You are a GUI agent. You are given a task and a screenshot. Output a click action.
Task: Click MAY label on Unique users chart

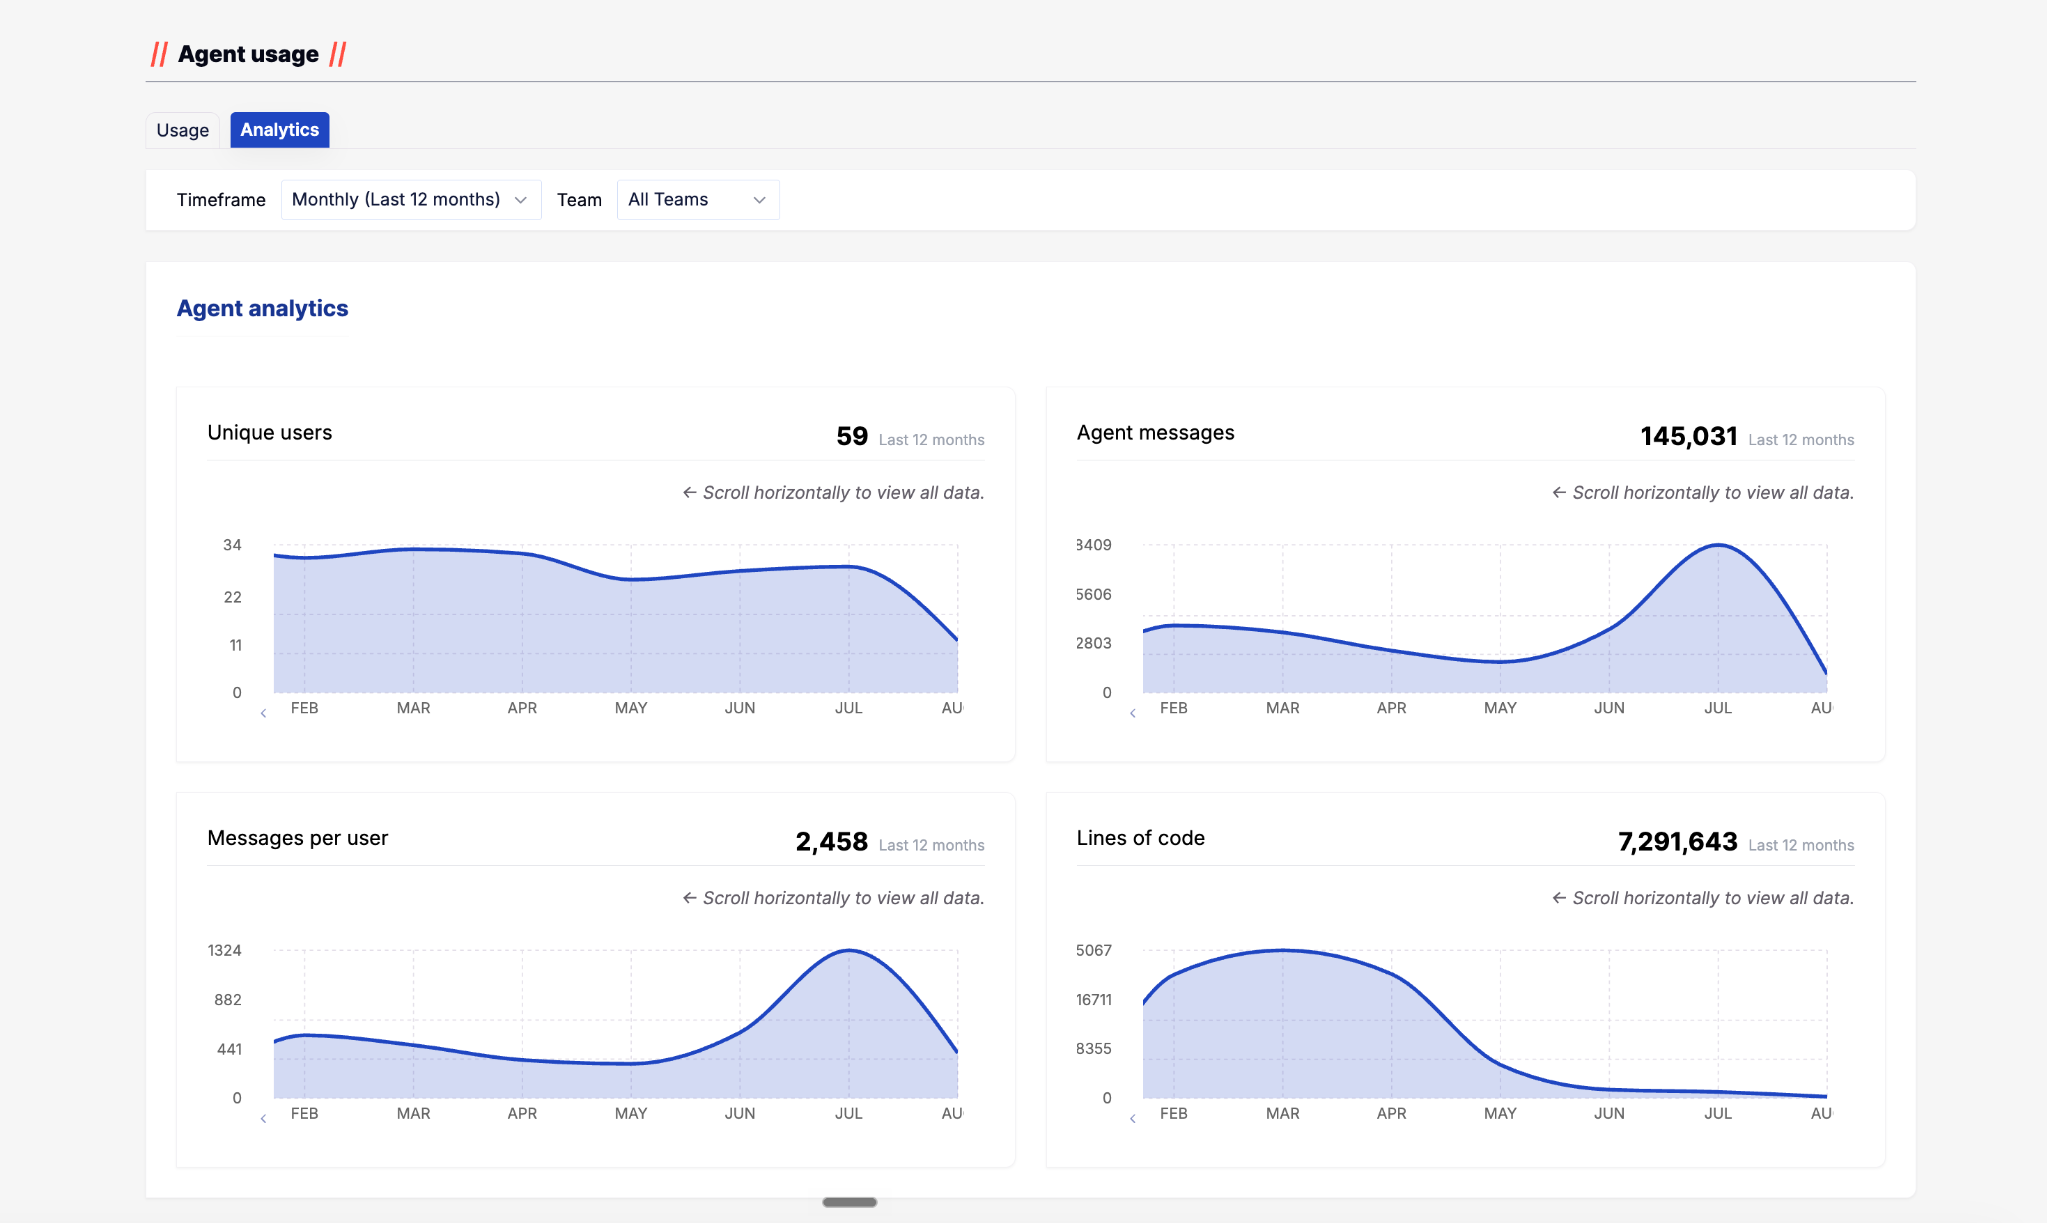click(x=631, y=708)
